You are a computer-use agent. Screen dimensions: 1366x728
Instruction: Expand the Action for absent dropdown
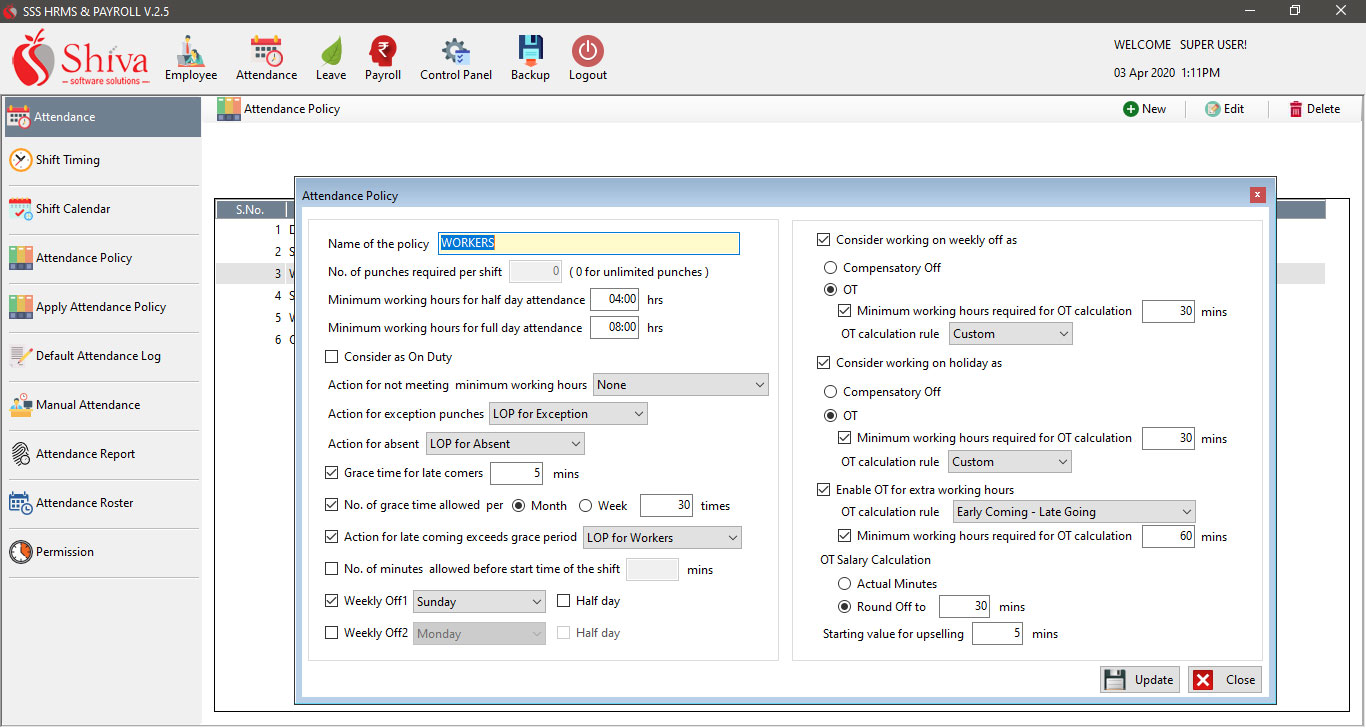tap(505, 444)
